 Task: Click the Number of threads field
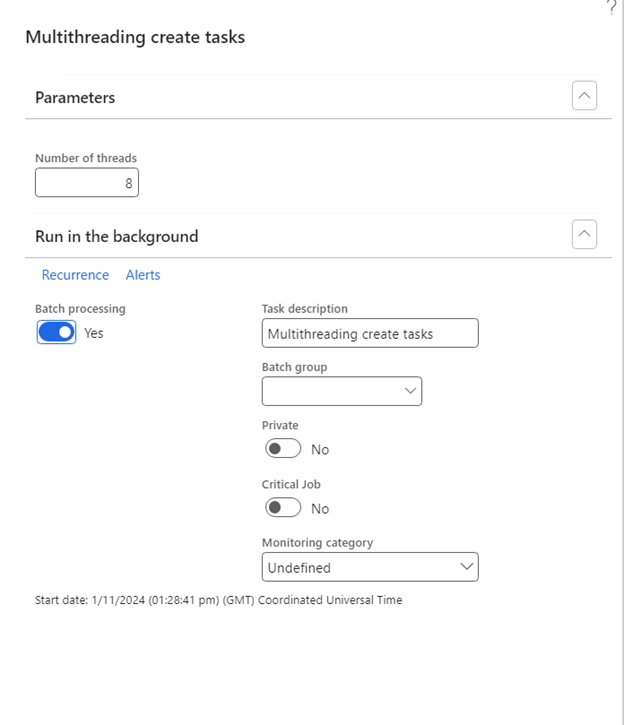click(x=87, y=183)
